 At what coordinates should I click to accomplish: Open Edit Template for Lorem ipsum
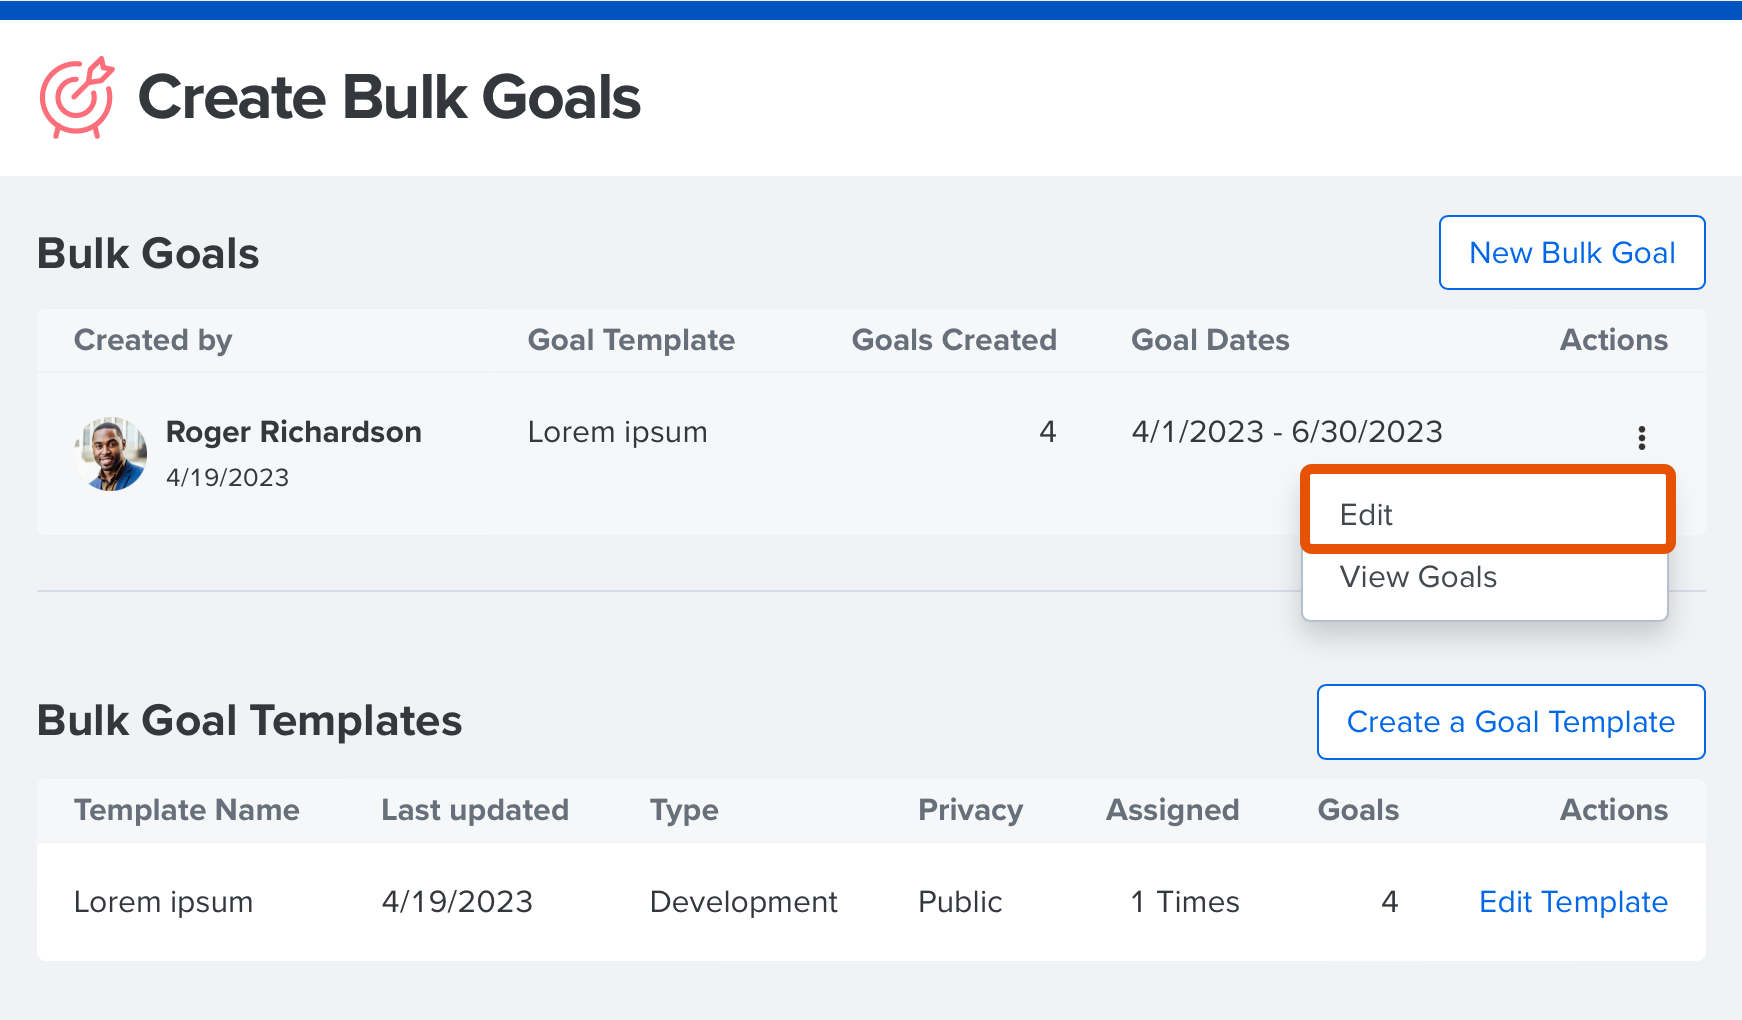pyautogui.click(x=1572, y=901)
